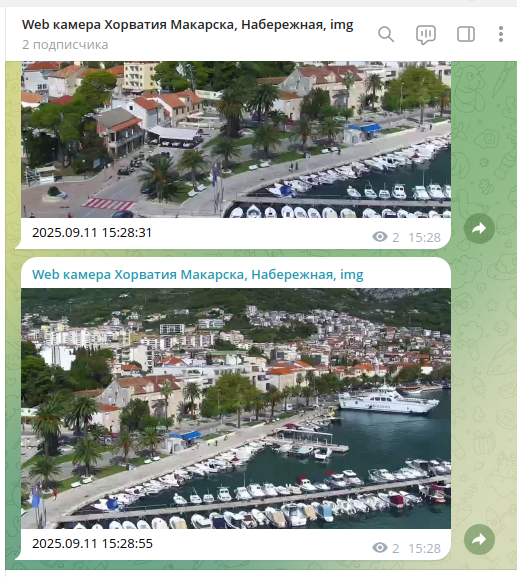Forward the 15:28:55 webcam post
Viewport: 517px width, 577px height.
pos(479,539)
